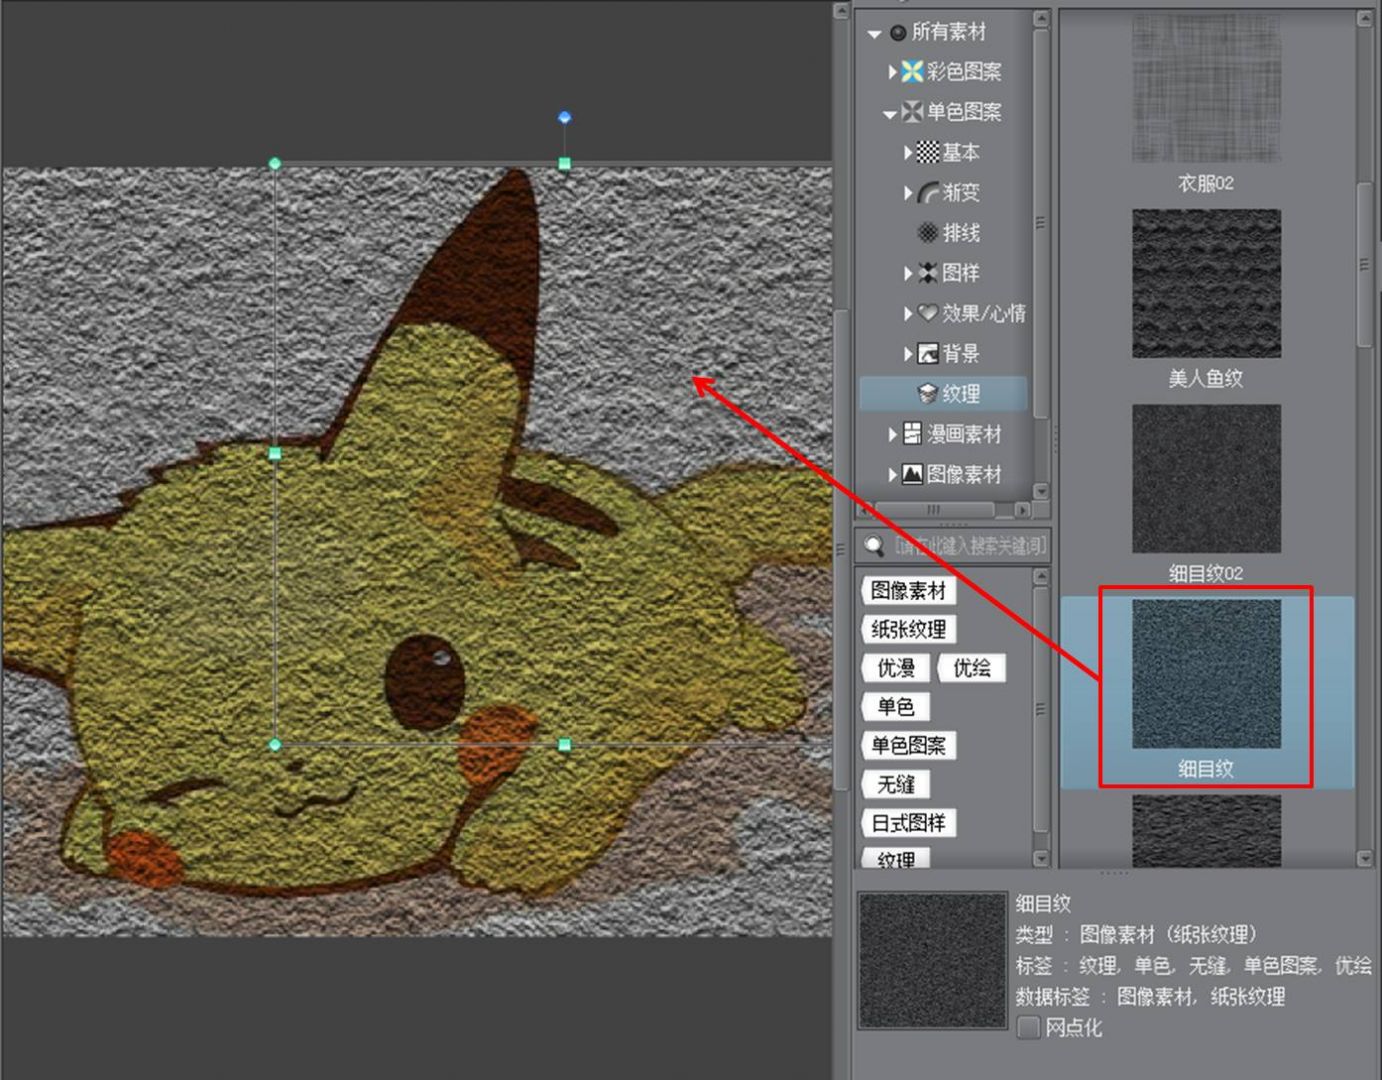Click the 渐变 gradient icon
Viewport: 1382px width, 1080px height.
pos(928,192)
